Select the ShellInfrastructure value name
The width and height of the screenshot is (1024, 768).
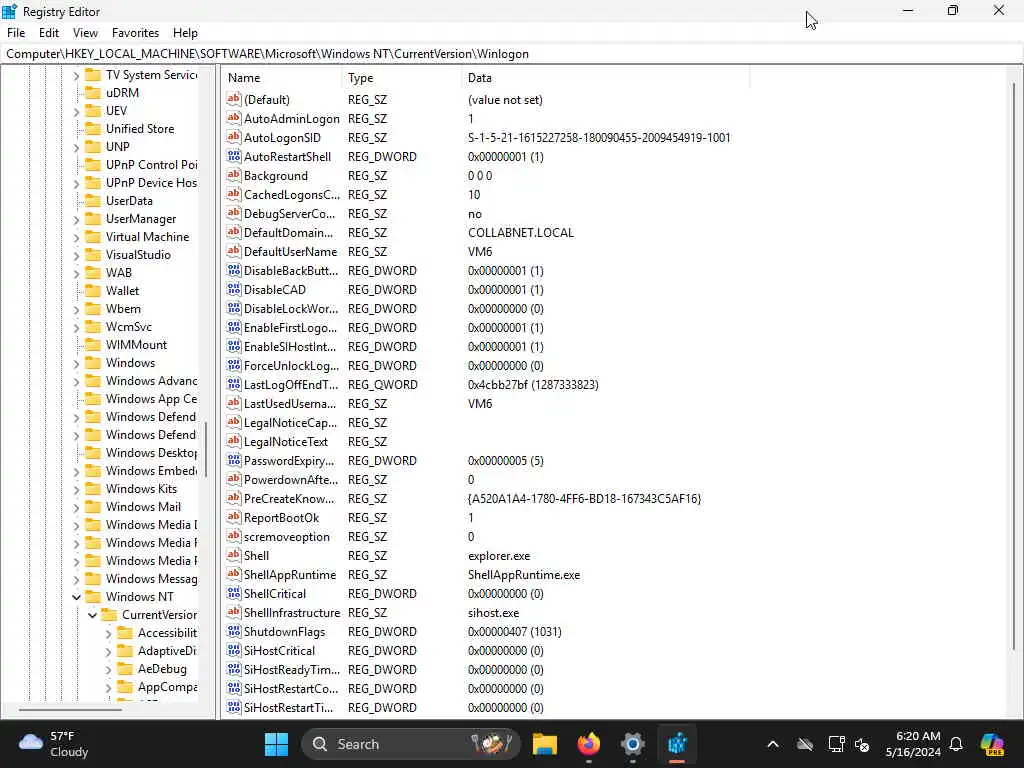(x=291, y=613)
